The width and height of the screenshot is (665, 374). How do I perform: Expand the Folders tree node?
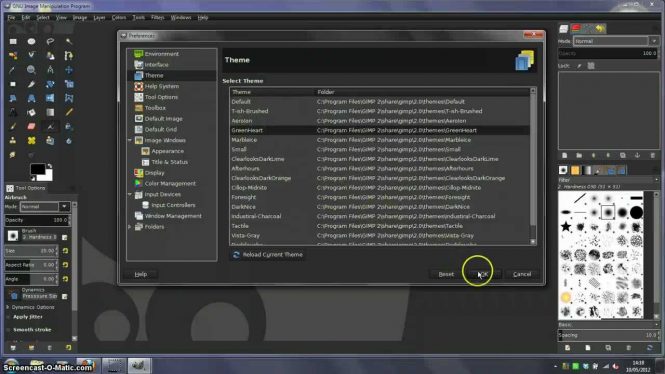point(130,227)
